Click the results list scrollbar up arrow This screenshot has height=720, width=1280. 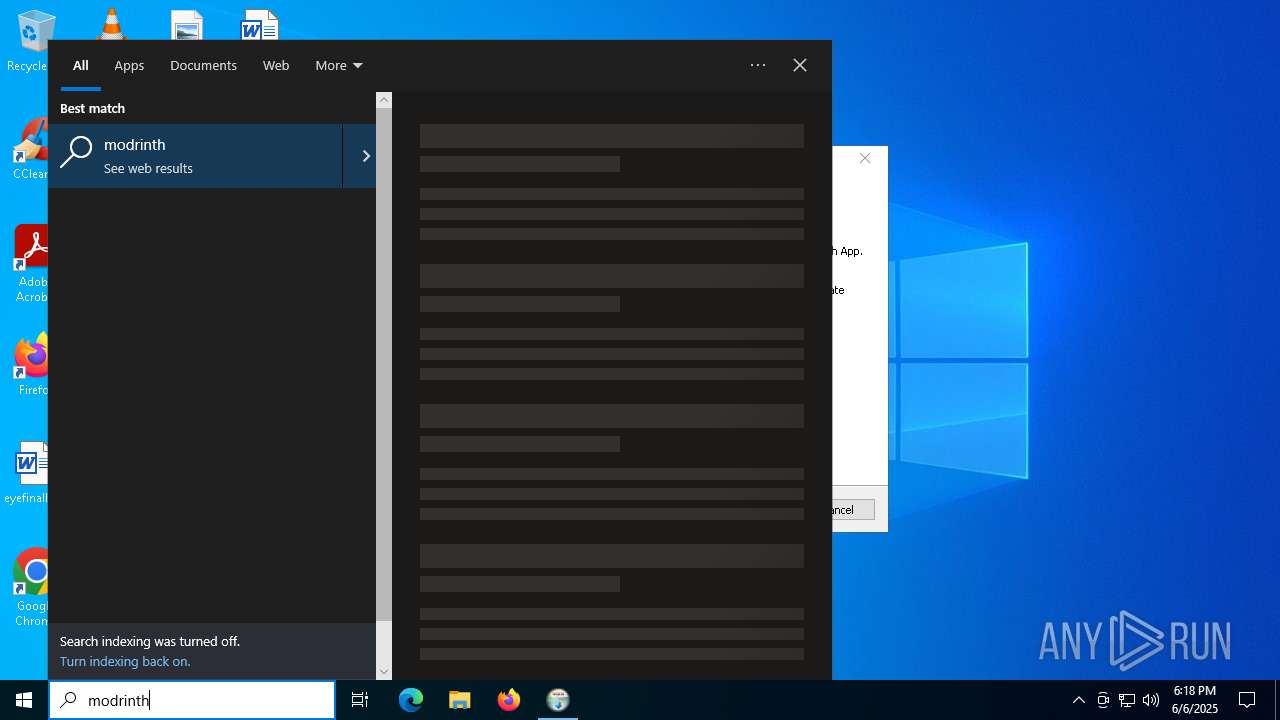[x=384, y=100]
